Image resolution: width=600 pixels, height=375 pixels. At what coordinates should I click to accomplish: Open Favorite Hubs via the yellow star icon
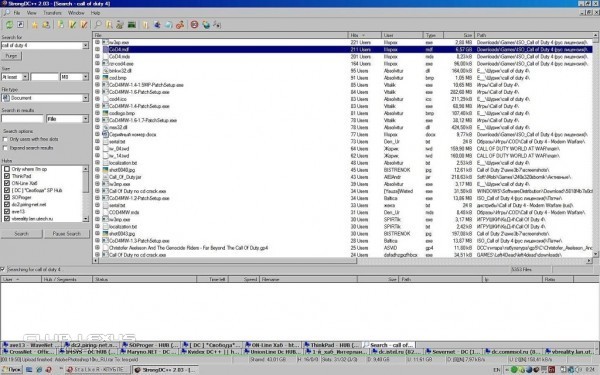(34, 25)
